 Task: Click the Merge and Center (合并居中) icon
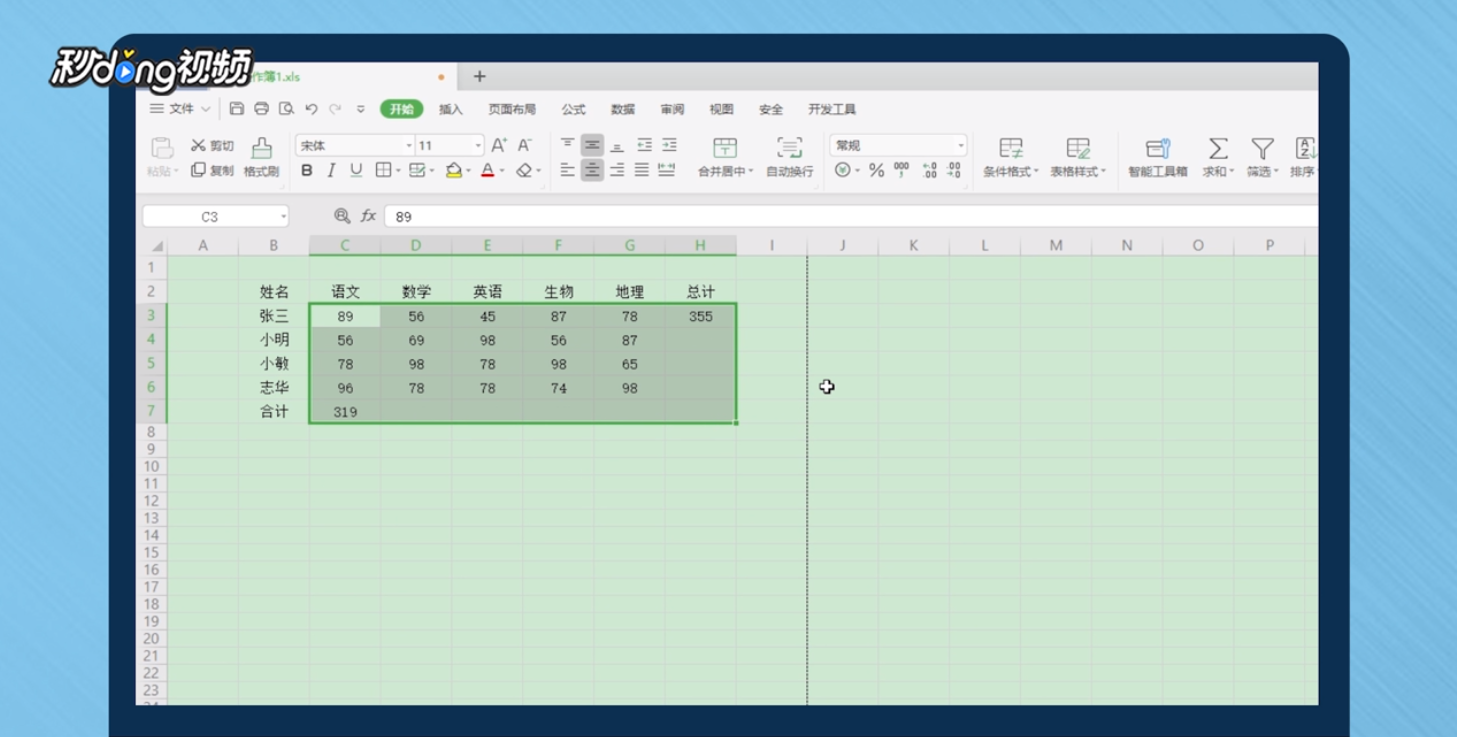click(x=725, y=148)
